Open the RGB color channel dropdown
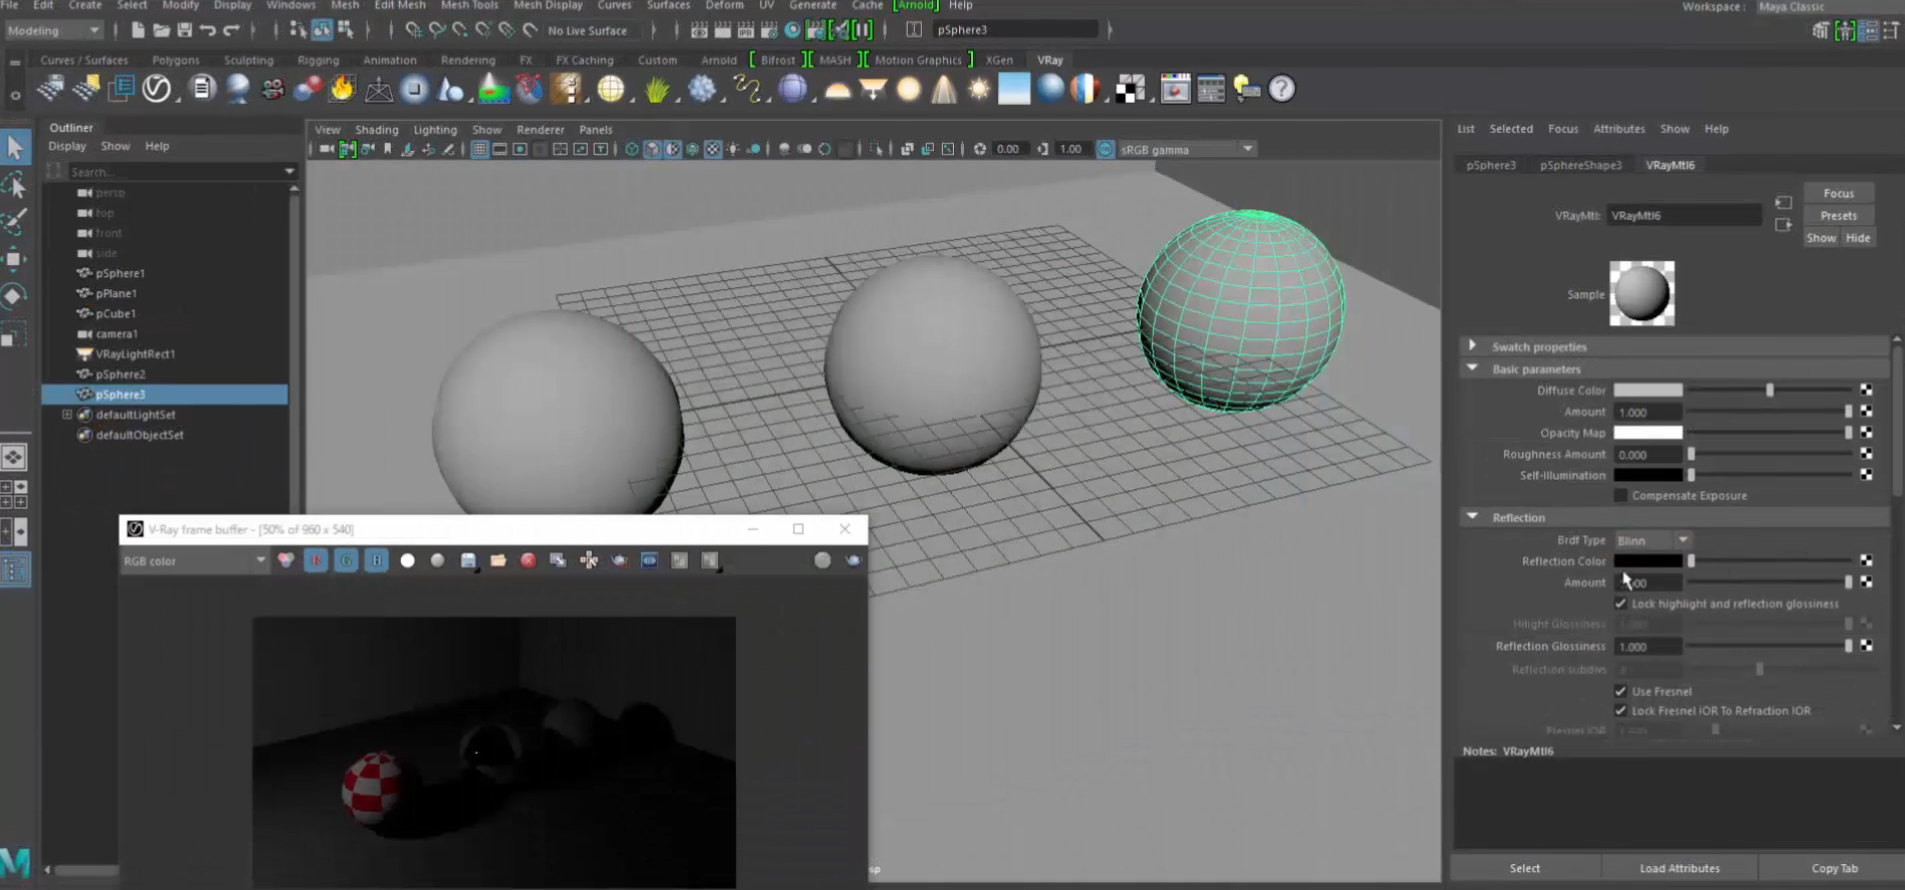This screenshot has width=1905, height=890. pyautogui.click(x=194, y=561)
